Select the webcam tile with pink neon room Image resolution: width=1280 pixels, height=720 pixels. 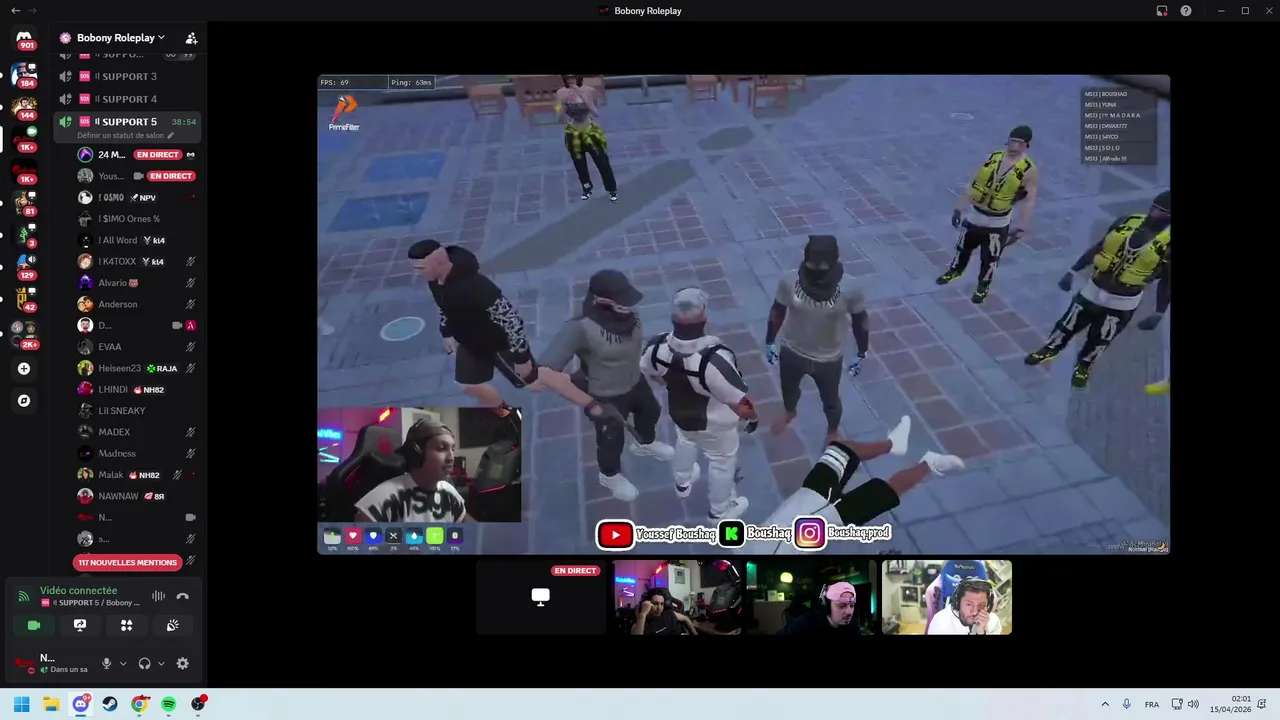677,597
